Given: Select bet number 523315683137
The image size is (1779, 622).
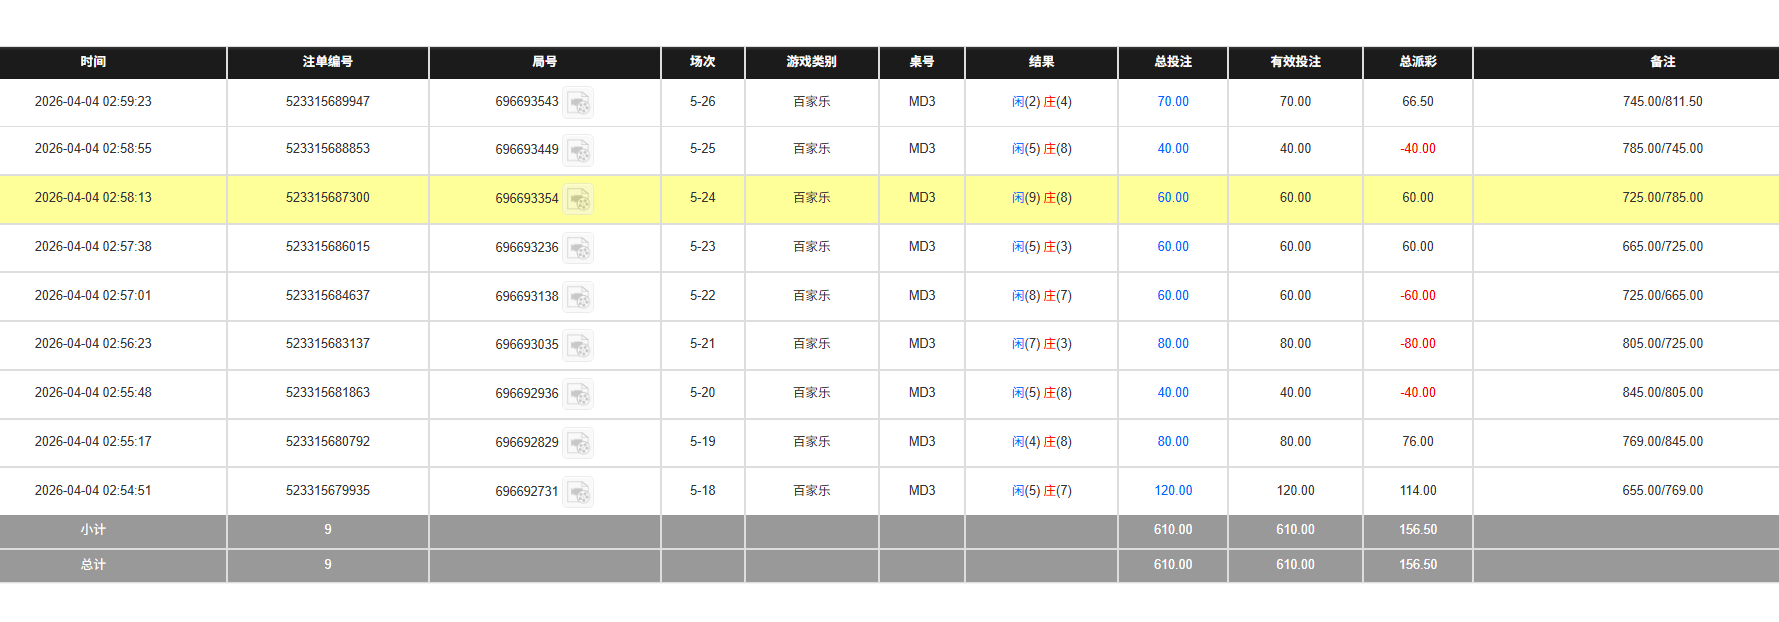Looking at the screenshot, I should 328,344.
